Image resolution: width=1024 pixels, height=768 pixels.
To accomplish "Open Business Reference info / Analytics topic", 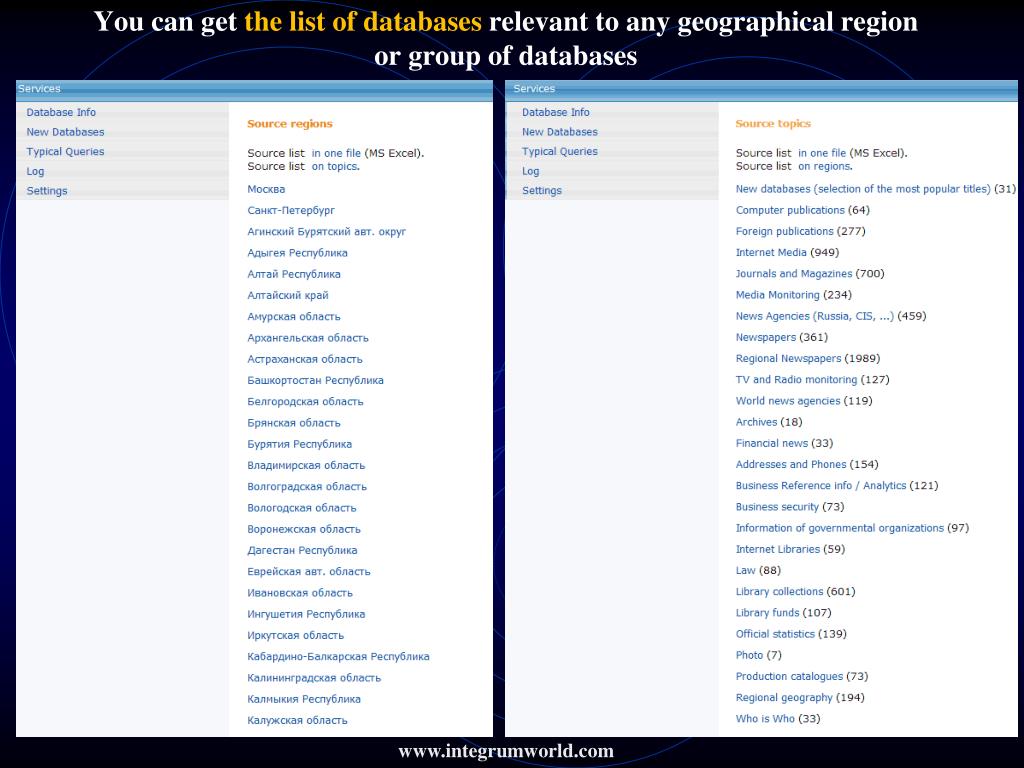I will tap(821, 486).
